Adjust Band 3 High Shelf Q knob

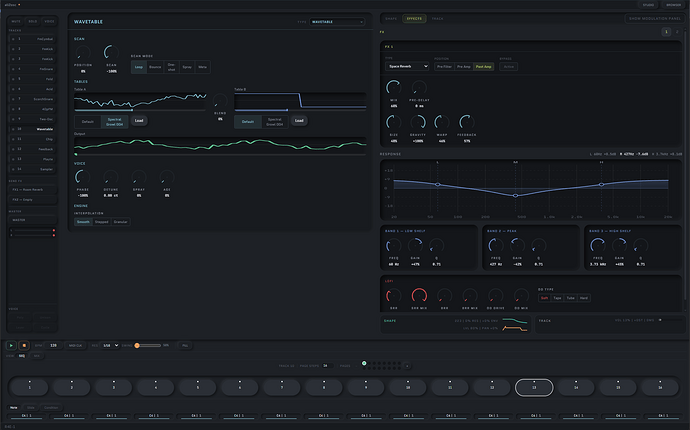(x=640, y=246)
